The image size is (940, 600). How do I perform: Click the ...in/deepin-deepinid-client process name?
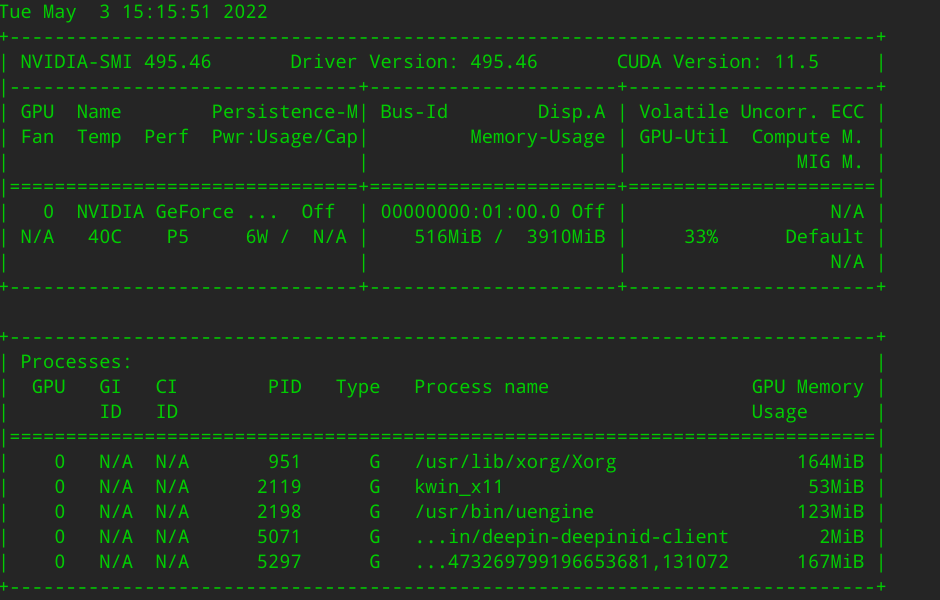[x=571, y=537]
